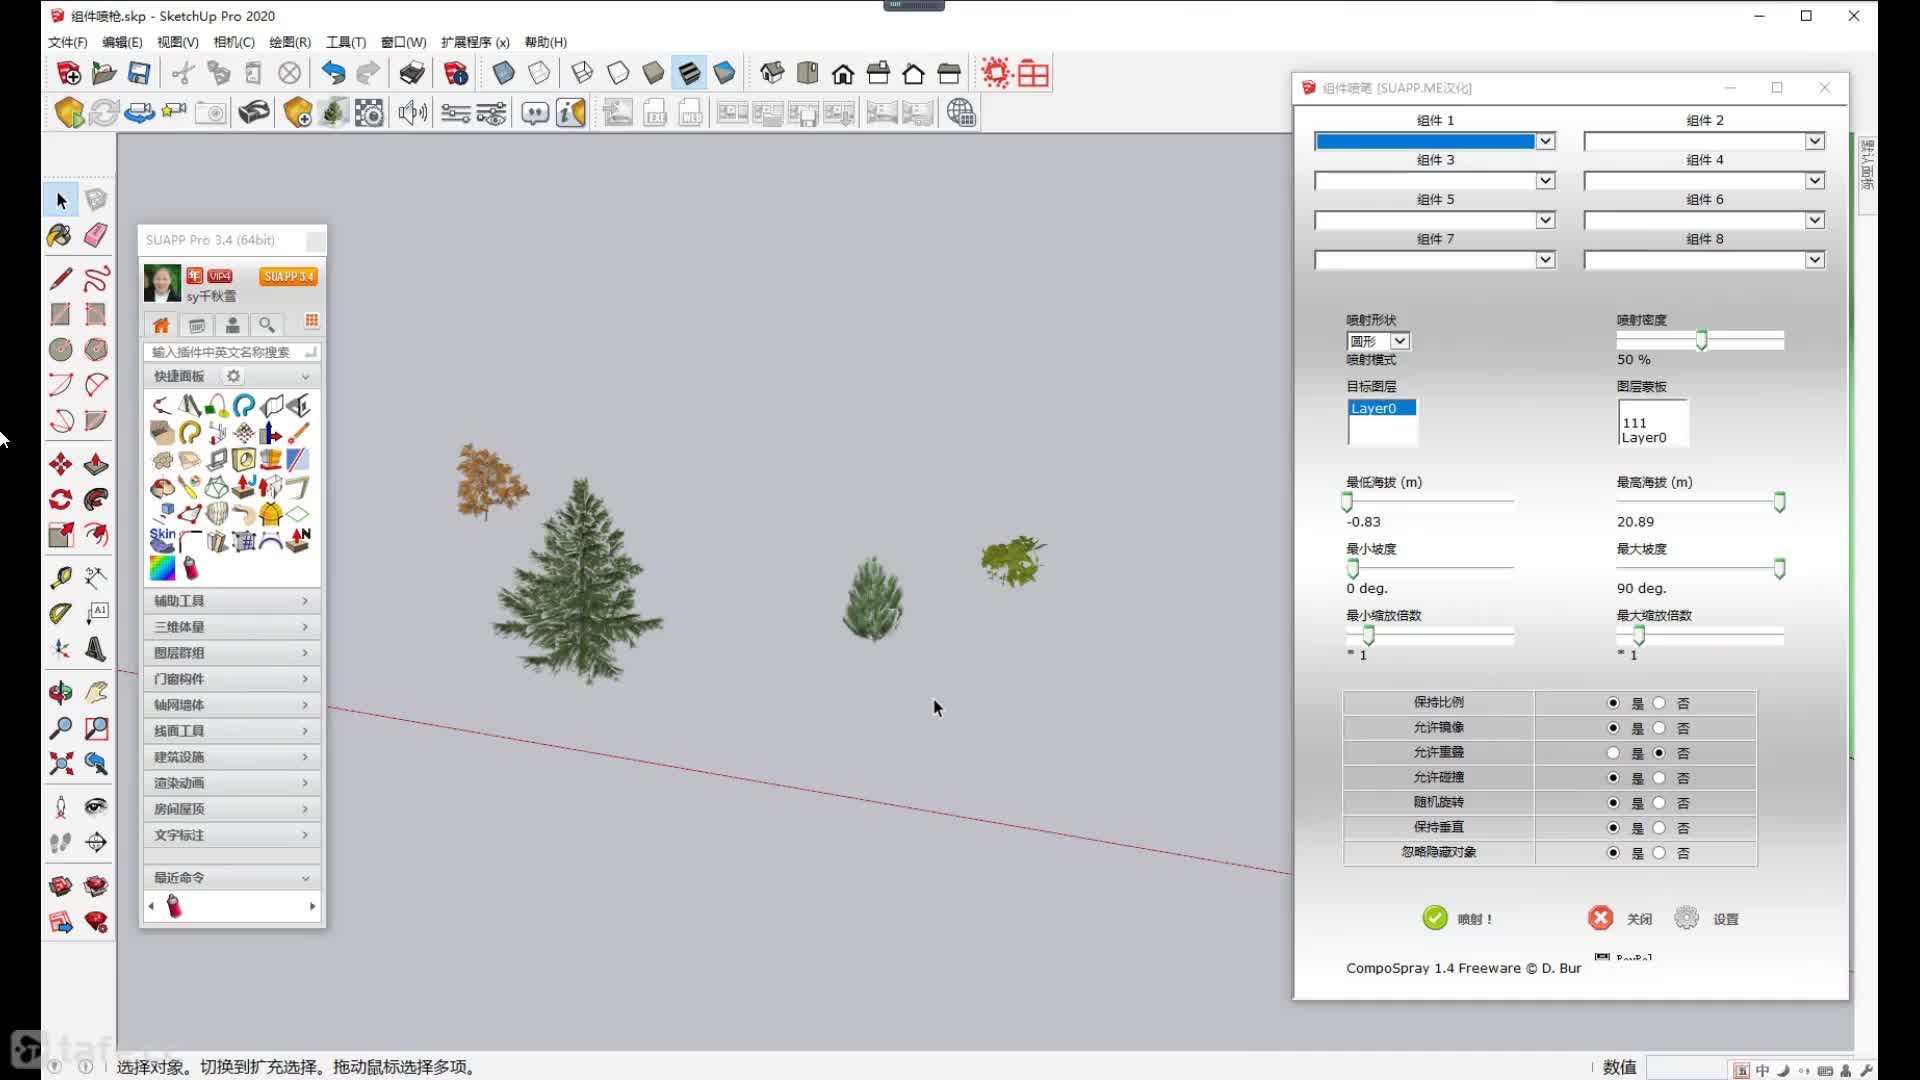
Task: Choose the Tape Measure tool
Action: pos(61,578)
